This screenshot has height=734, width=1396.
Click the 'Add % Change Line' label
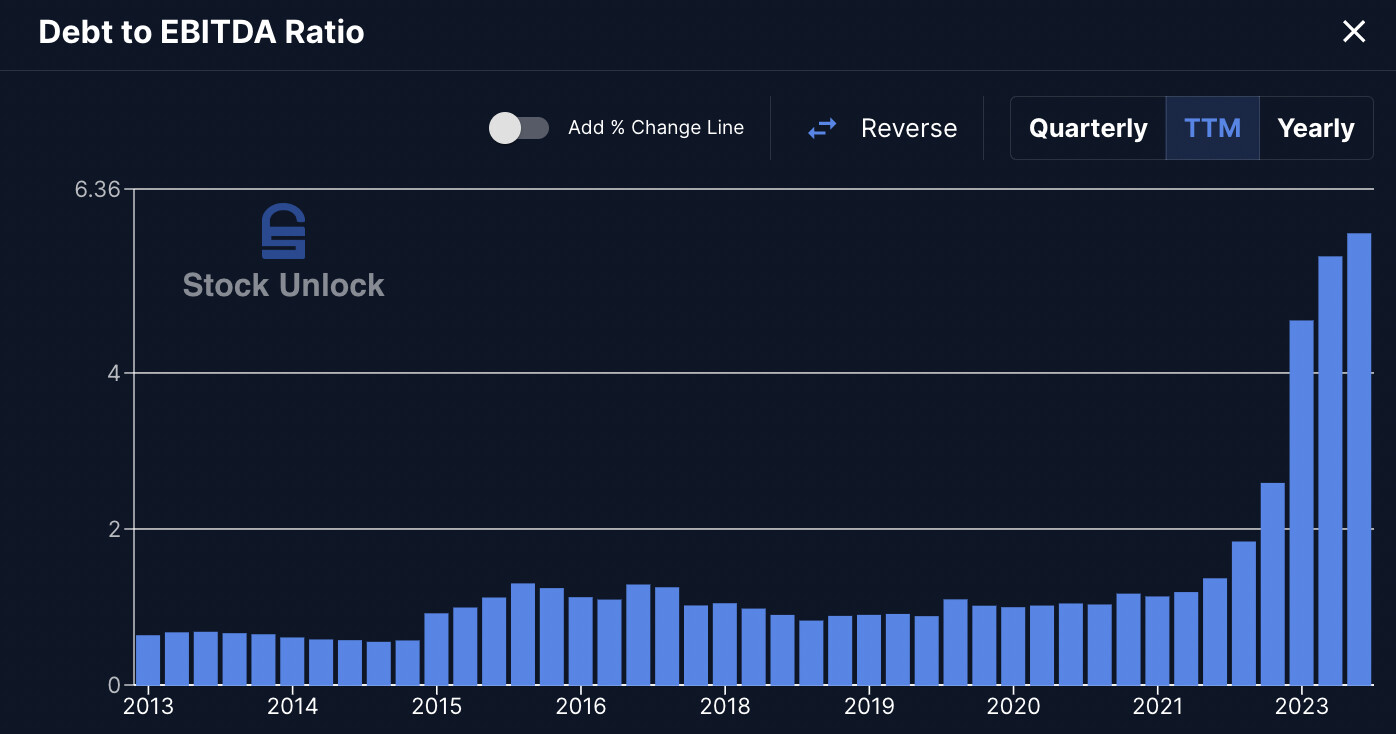click(x=656, y=128)
